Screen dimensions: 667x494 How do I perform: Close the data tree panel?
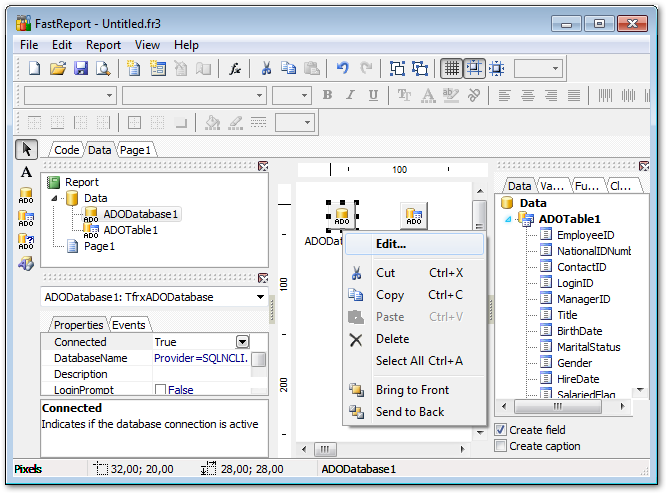point(644,166)
